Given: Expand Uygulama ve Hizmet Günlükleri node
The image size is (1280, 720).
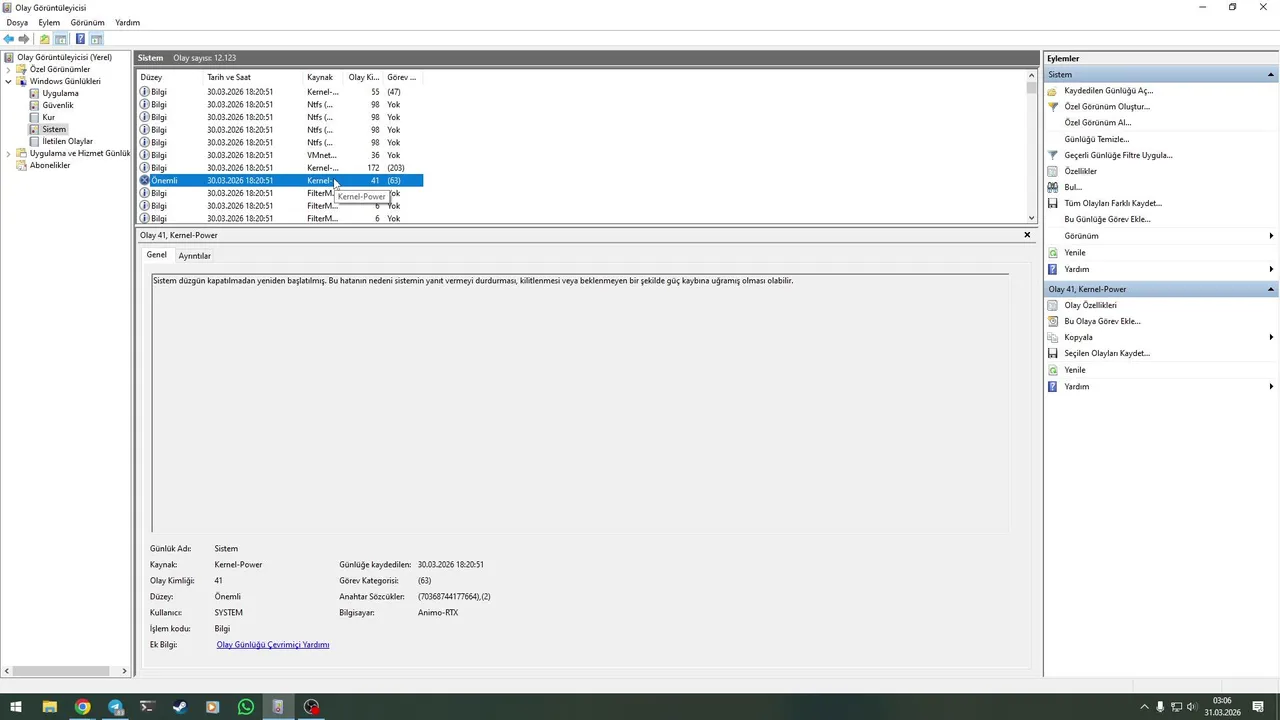Looking at the screenshot, I should tap(9, 153).
